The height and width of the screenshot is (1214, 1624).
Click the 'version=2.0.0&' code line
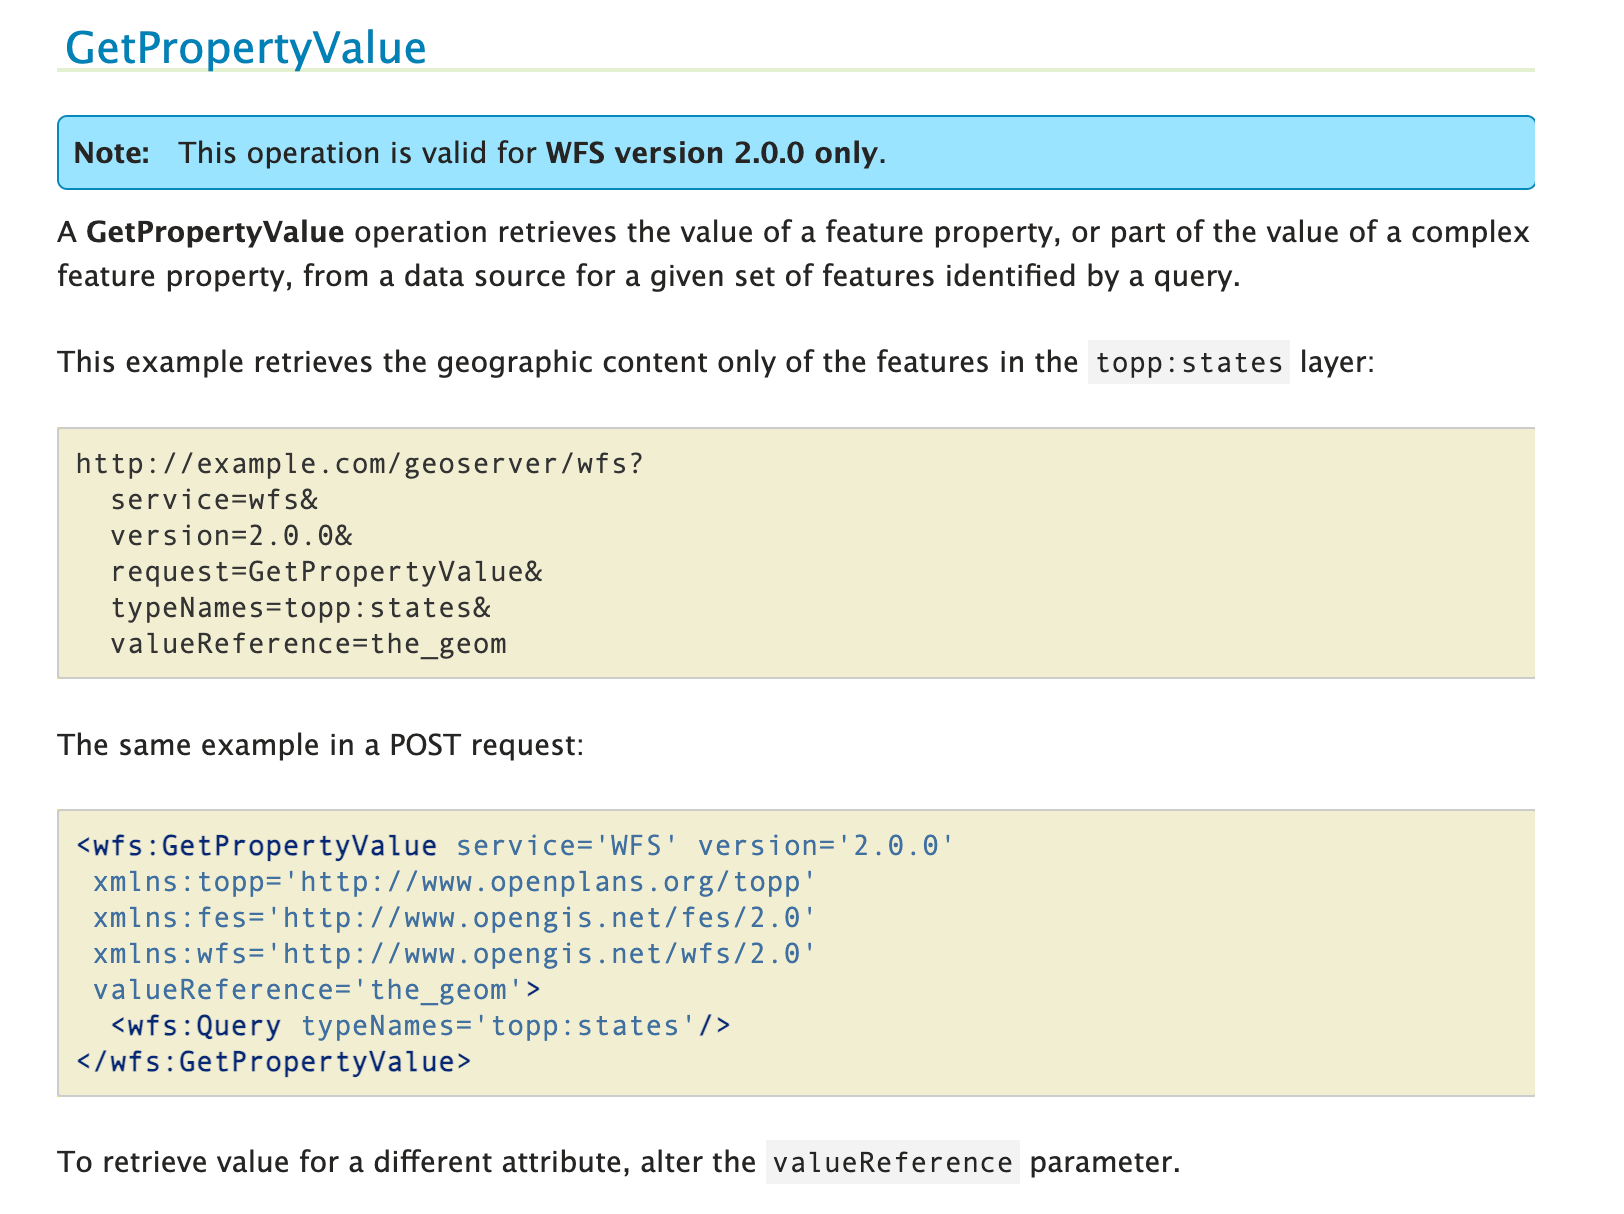[x=232, y=536]
